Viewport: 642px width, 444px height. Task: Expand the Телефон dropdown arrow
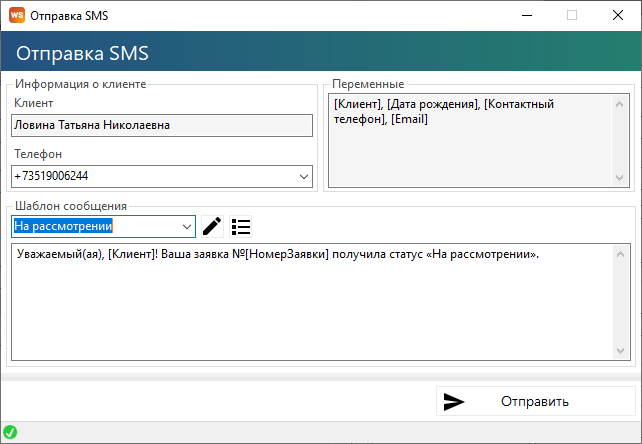coord(304,176)
